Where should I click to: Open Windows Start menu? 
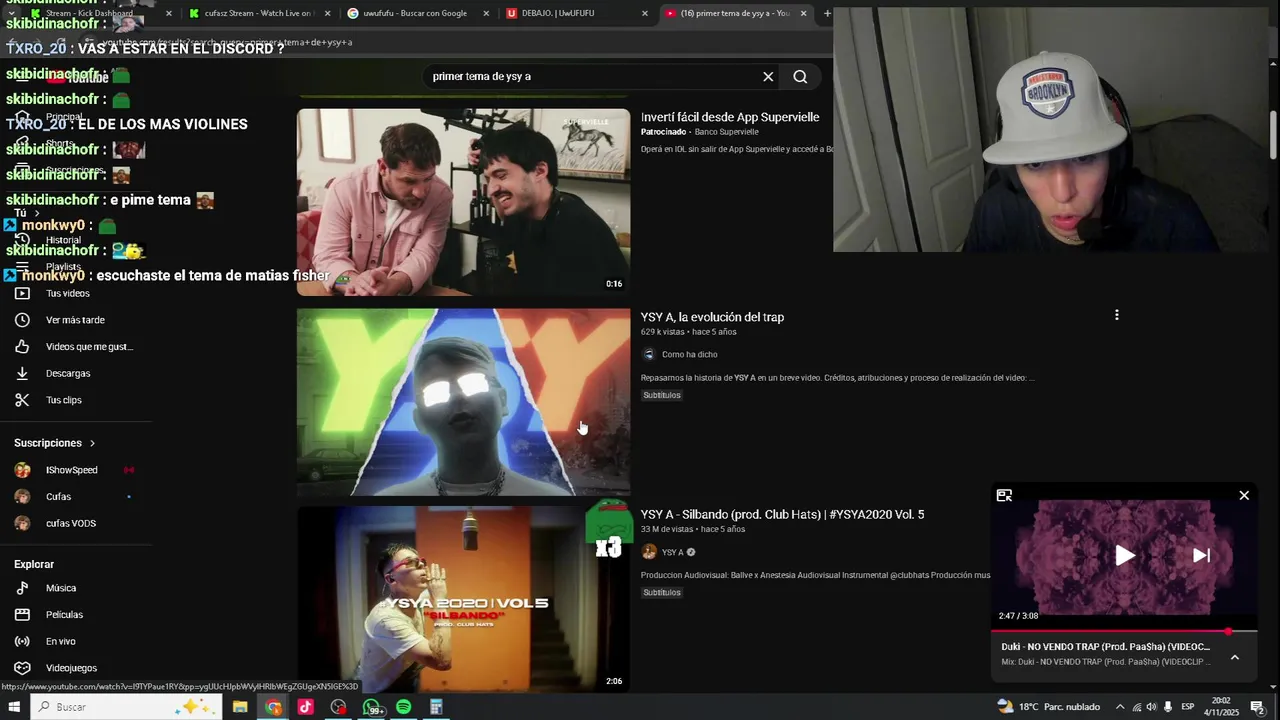tap(14, 707)
